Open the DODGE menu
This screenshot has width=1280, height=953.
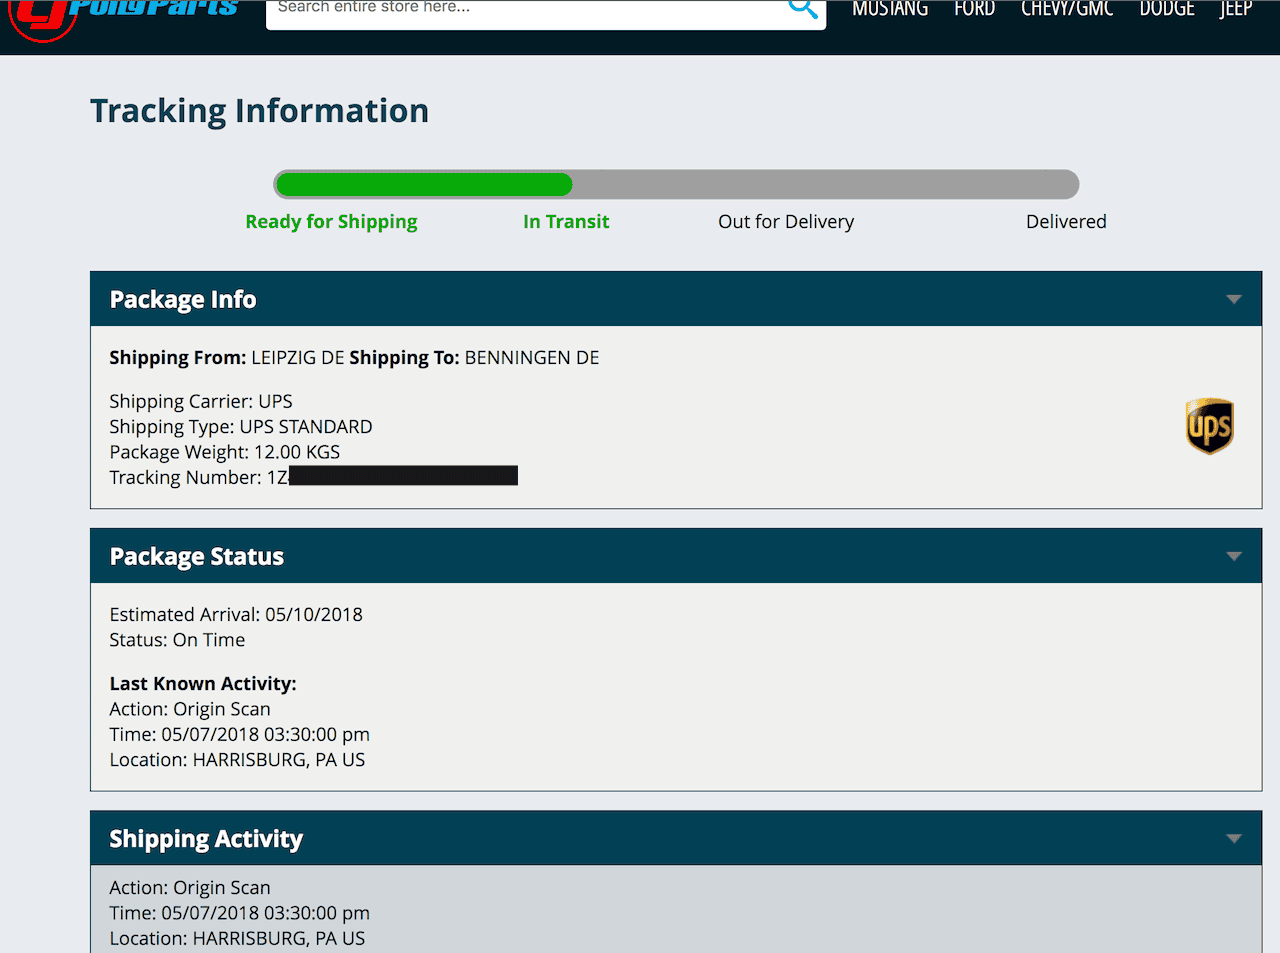tap(1167, 9)
